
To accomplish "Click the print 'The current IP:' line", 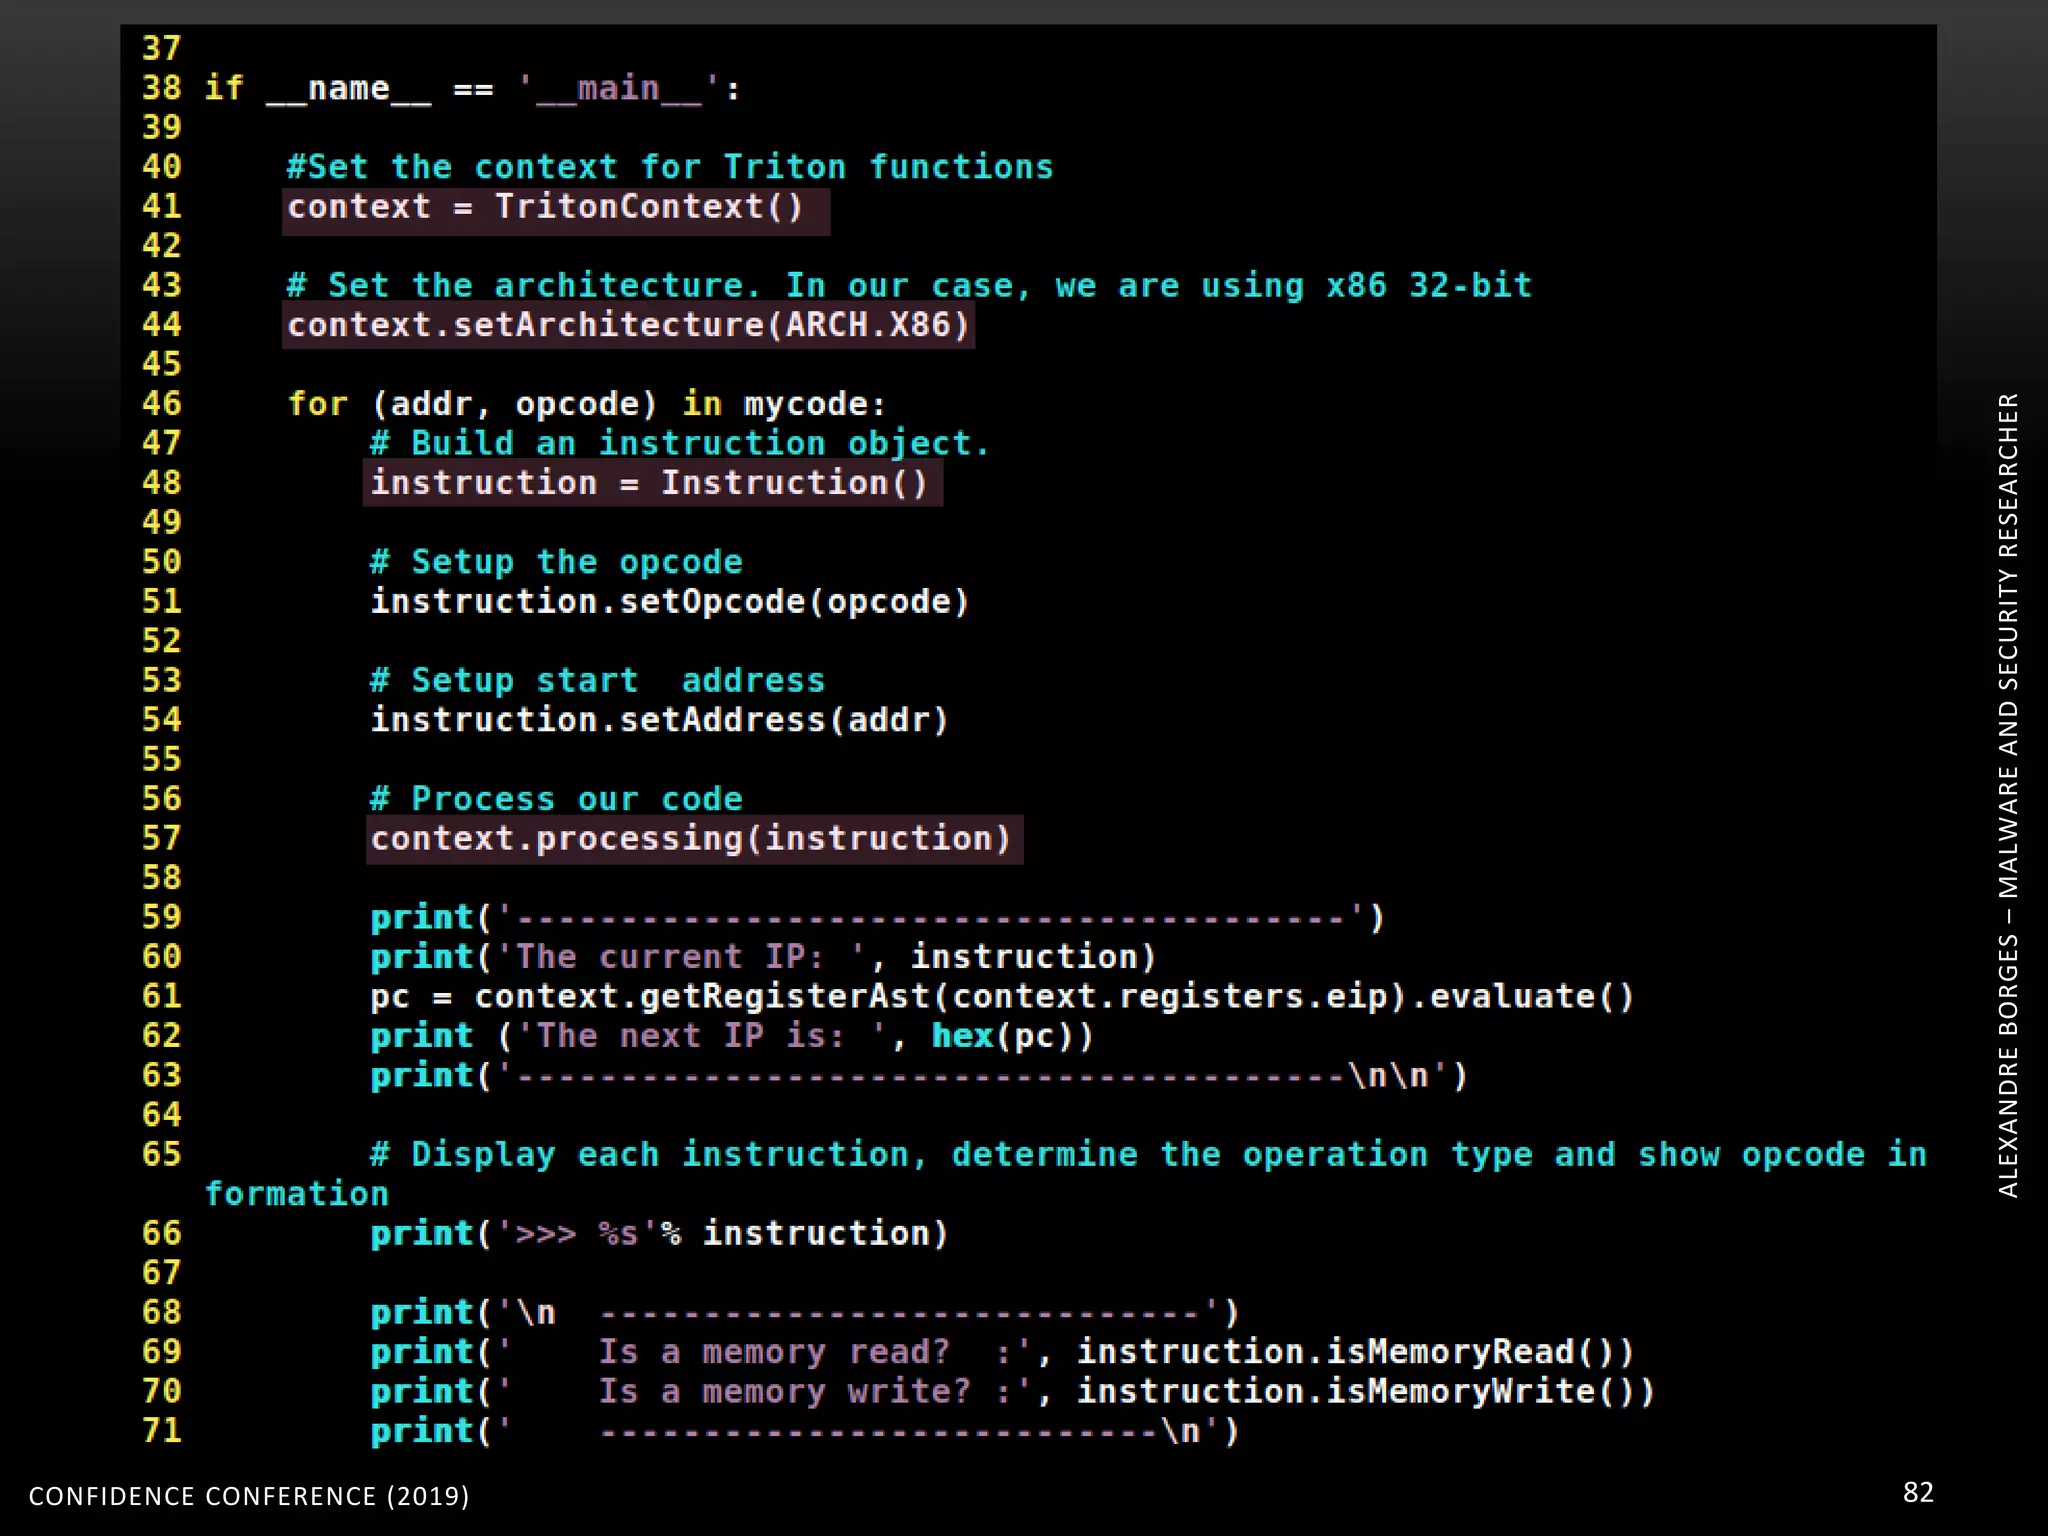I will [763, 957].
